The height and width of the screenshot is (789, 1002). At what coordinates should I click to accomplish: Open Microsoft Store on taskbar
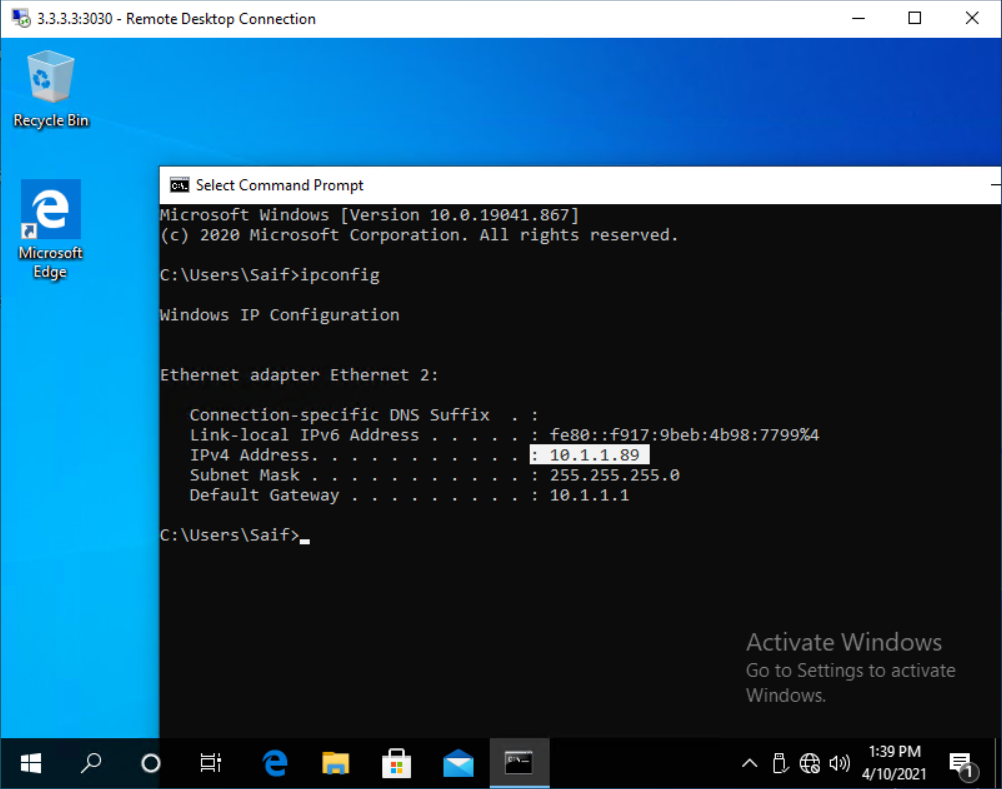point(396,763)
